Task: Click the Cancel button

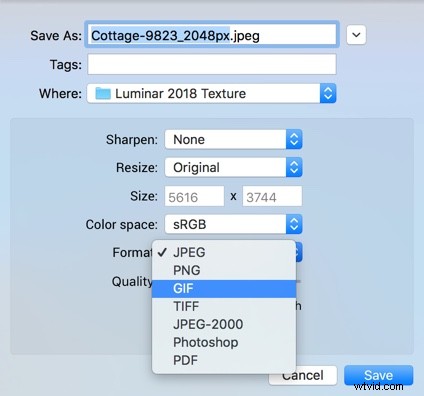Action: (303, 375)
